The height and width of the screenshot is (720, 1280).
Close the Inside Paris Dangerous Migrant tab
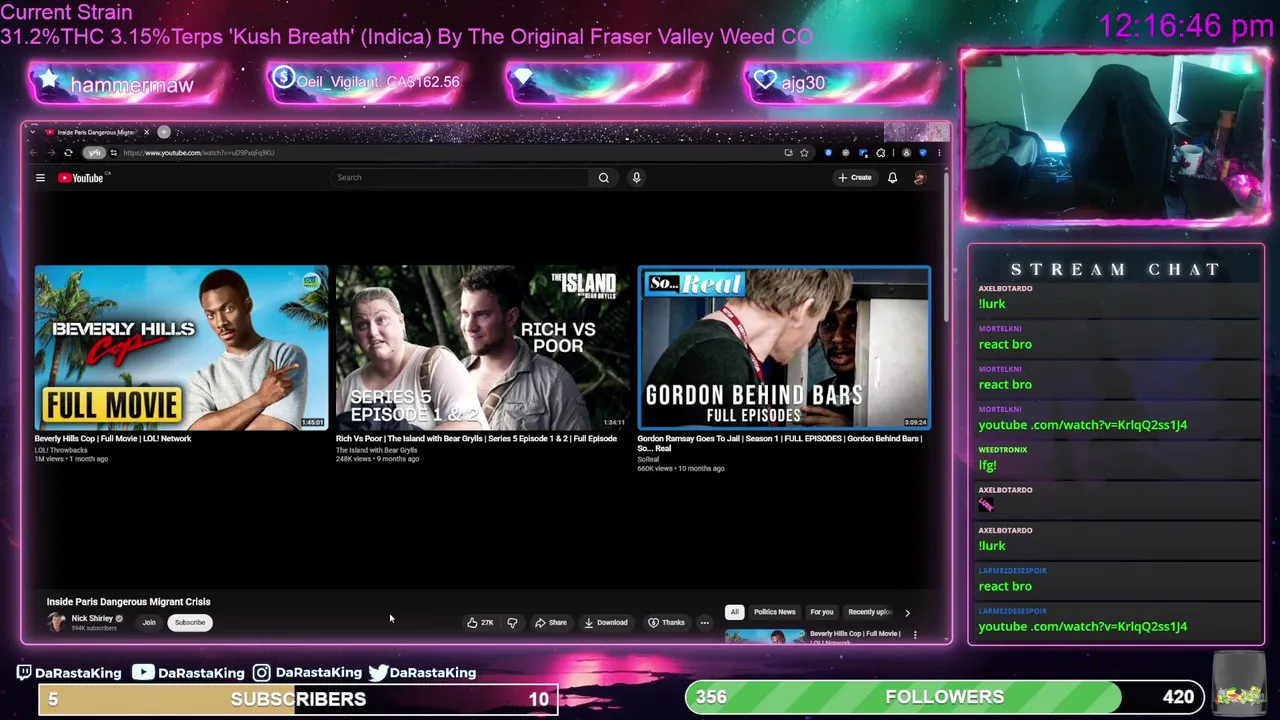pyautogui.click(x=146, y=132)
